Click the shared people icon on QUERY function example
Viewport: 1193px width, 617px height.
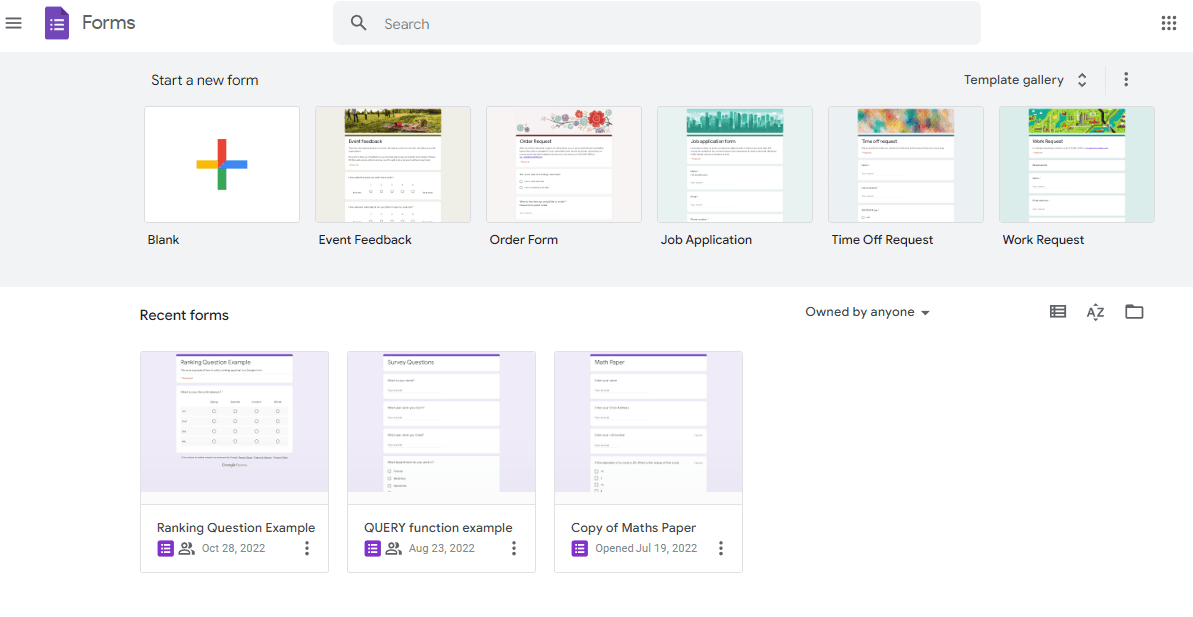coord(393,548)
